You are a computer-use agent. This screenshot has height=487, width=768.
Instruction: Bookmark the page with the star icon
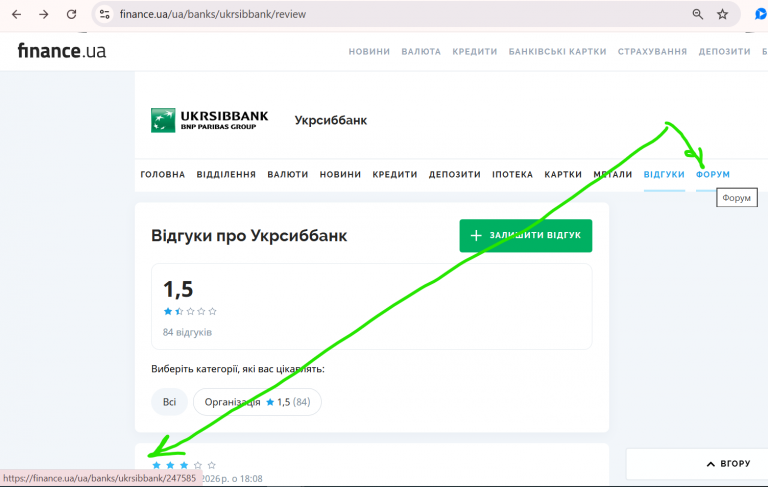[x=722, y=14]
